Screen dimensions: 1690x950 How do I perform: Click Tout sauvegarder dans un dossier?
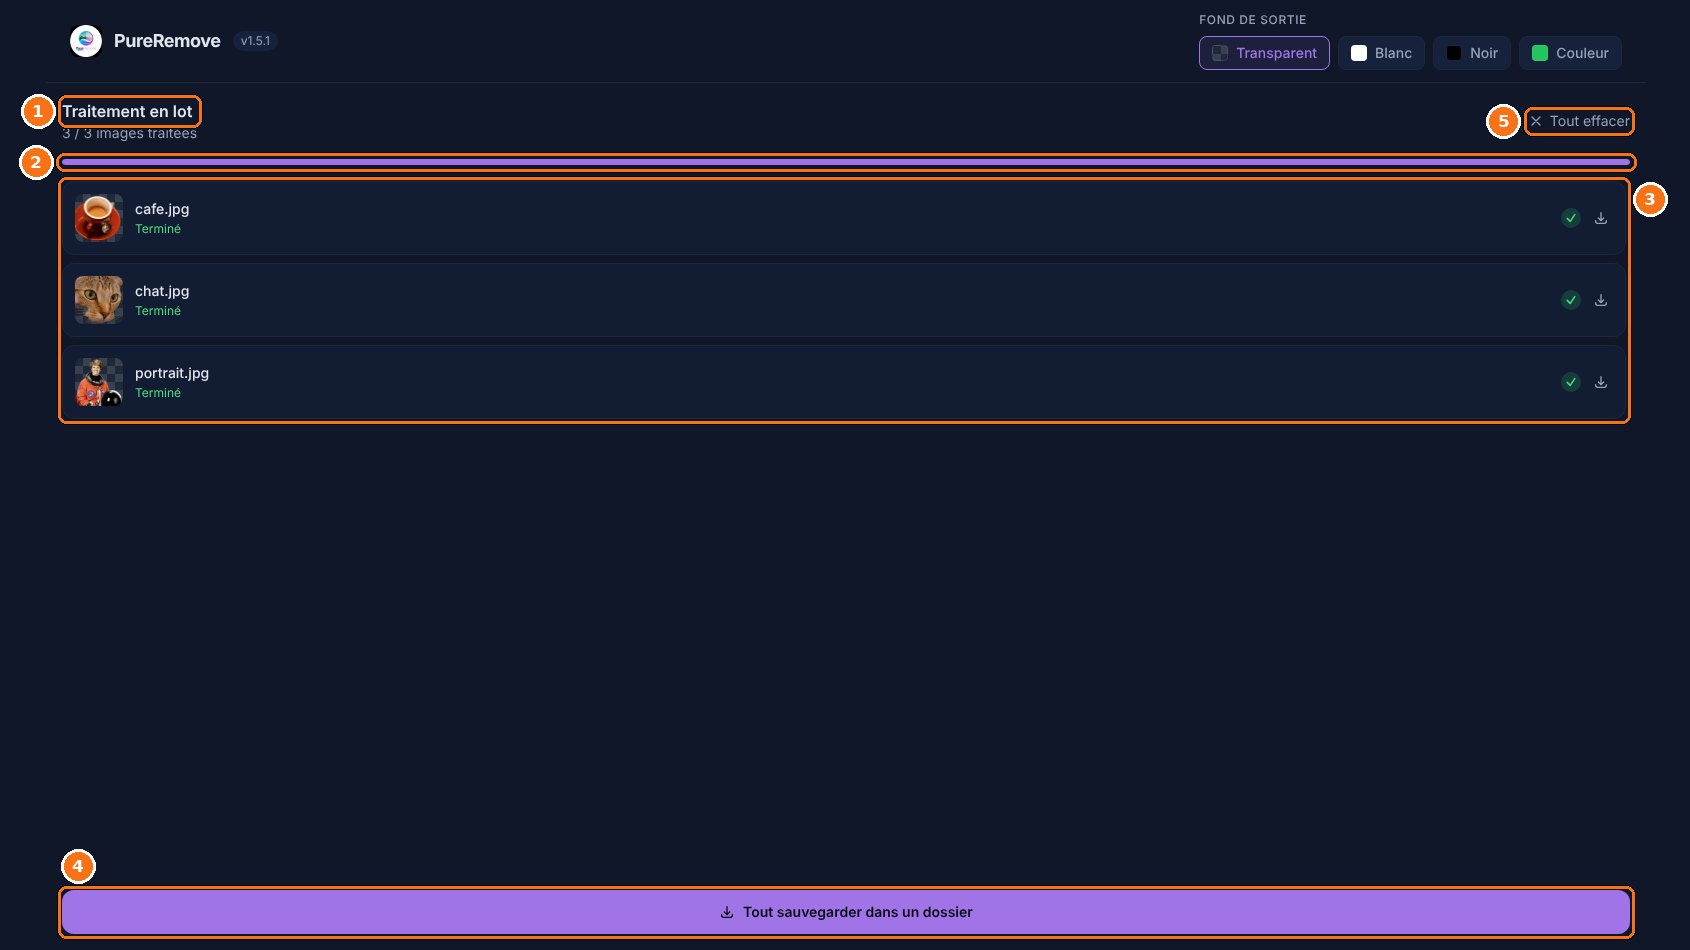tap(846, 912)
